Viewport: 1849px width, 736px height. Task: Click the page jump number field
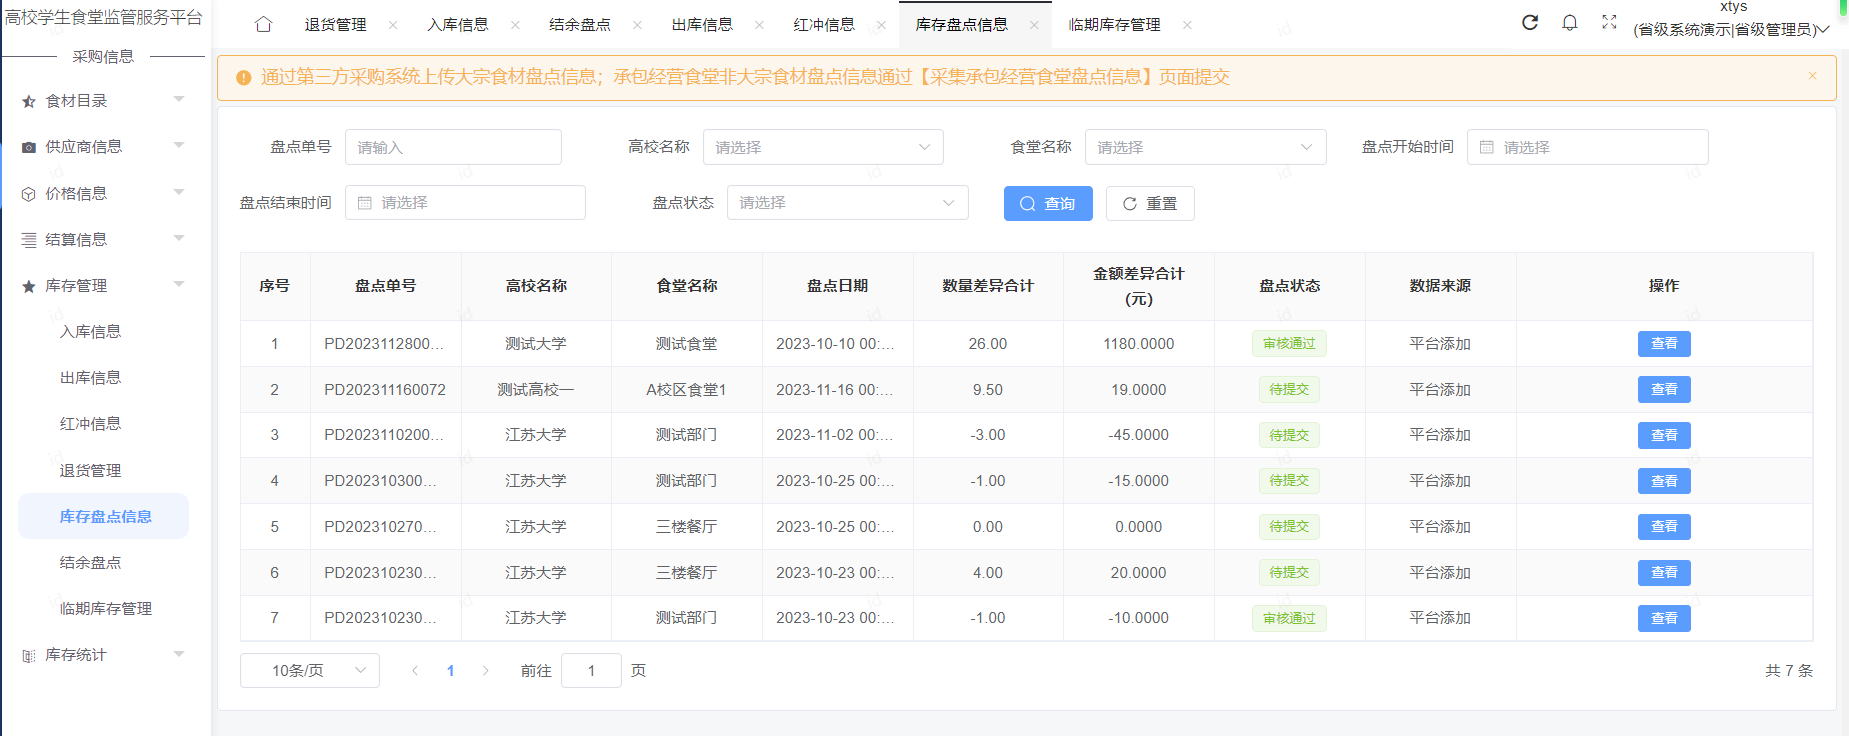pyautogui.click(x=591, y=670)
